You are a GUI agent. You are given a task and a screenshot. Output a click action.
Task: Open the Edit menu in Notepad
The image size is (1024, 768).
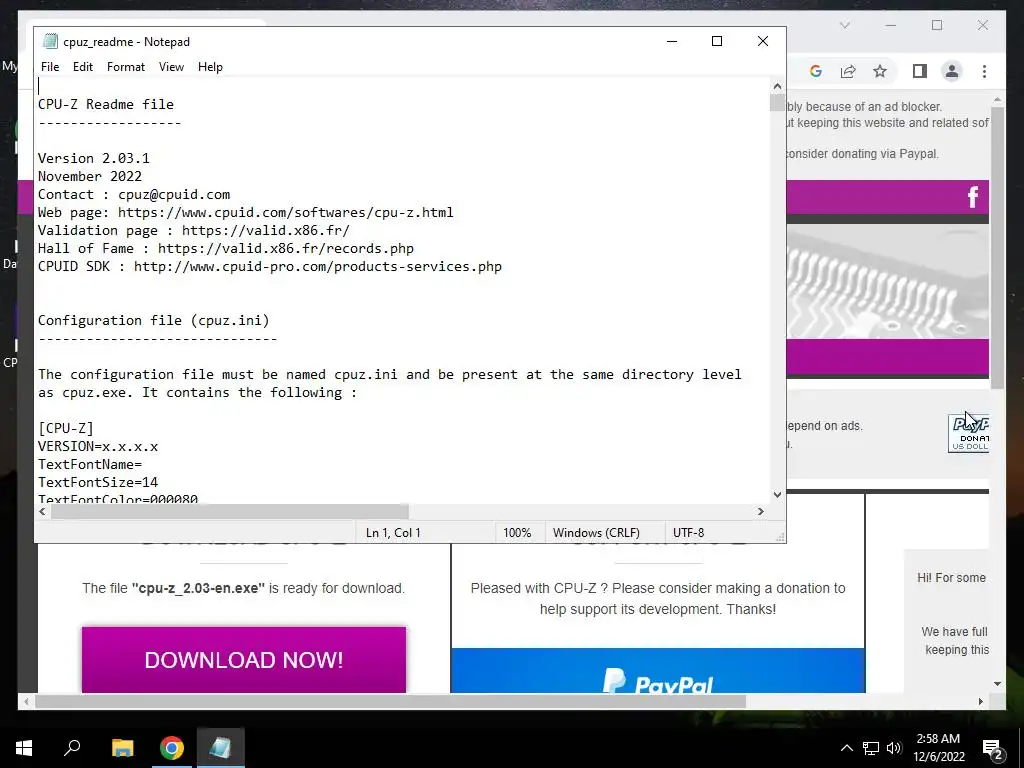(82, 67)
